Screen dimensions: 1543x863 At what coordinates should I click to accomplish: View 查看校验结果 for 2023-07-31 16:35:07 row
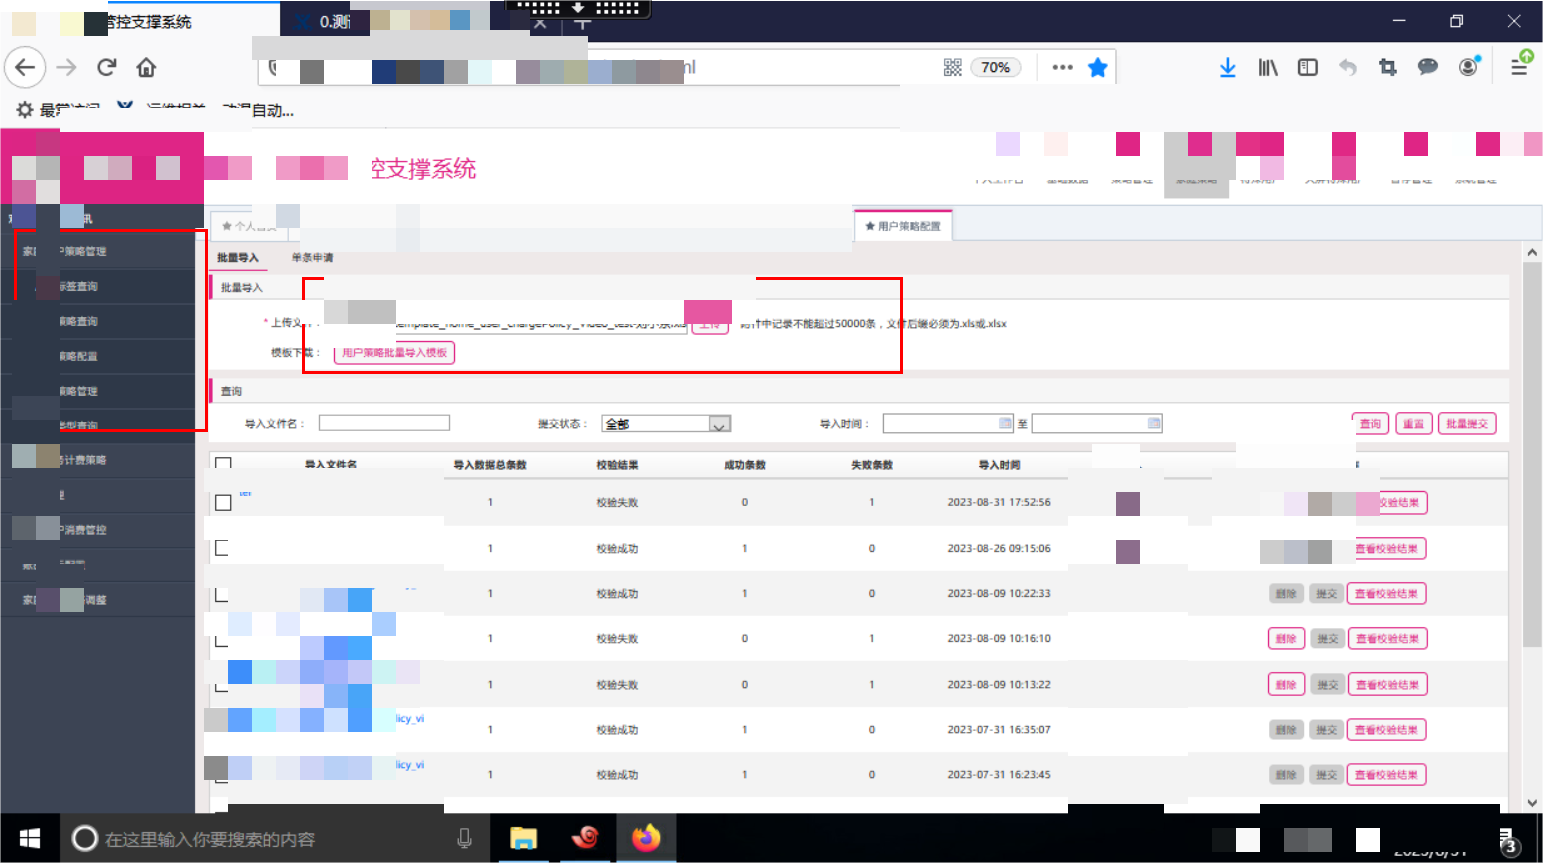[x=1387, y=730]
